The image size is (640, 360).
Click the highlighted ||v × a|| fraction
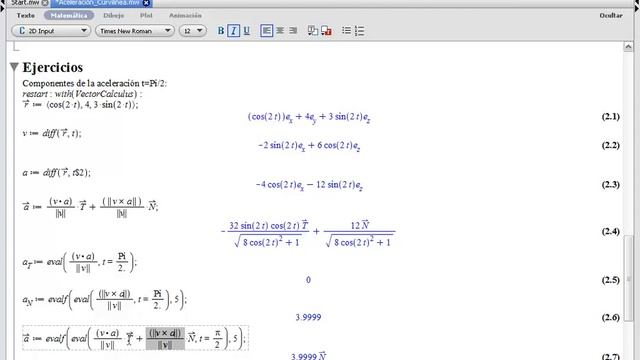[165, 339]
